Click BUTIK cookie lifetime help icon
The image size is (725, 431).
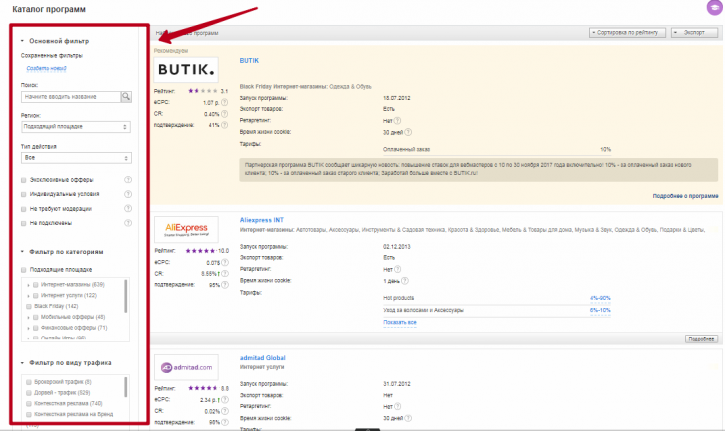[x=408, y=132]
